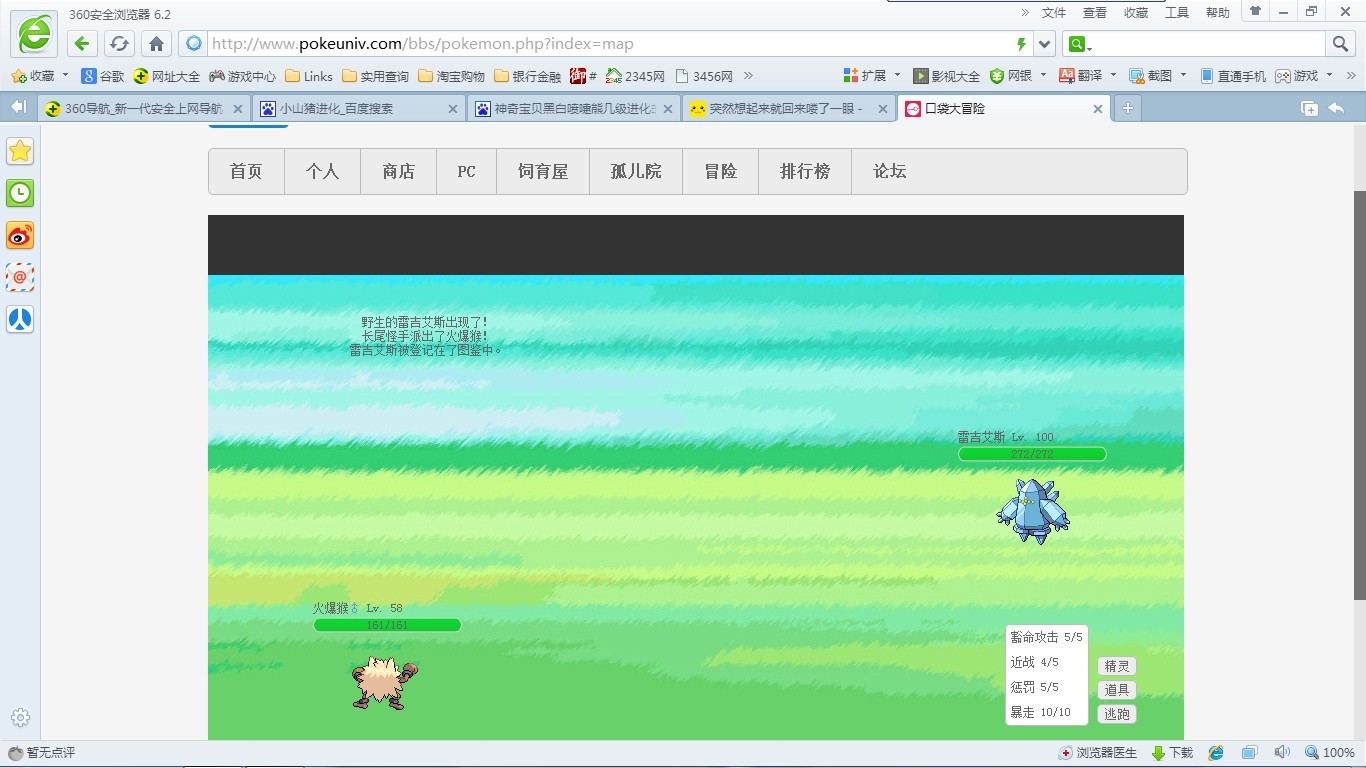Open the blue sidebar icon under mail

point(20,319)
